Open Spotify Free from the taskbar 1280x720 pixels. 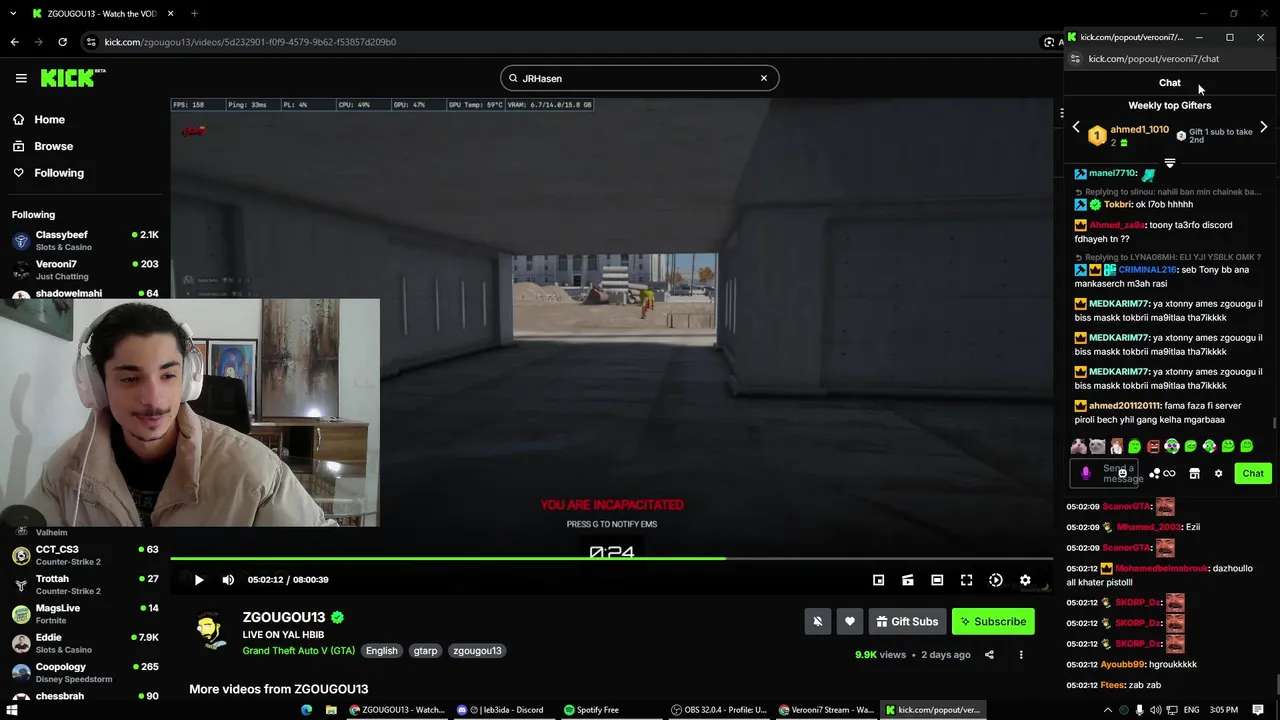coord(591,710)
